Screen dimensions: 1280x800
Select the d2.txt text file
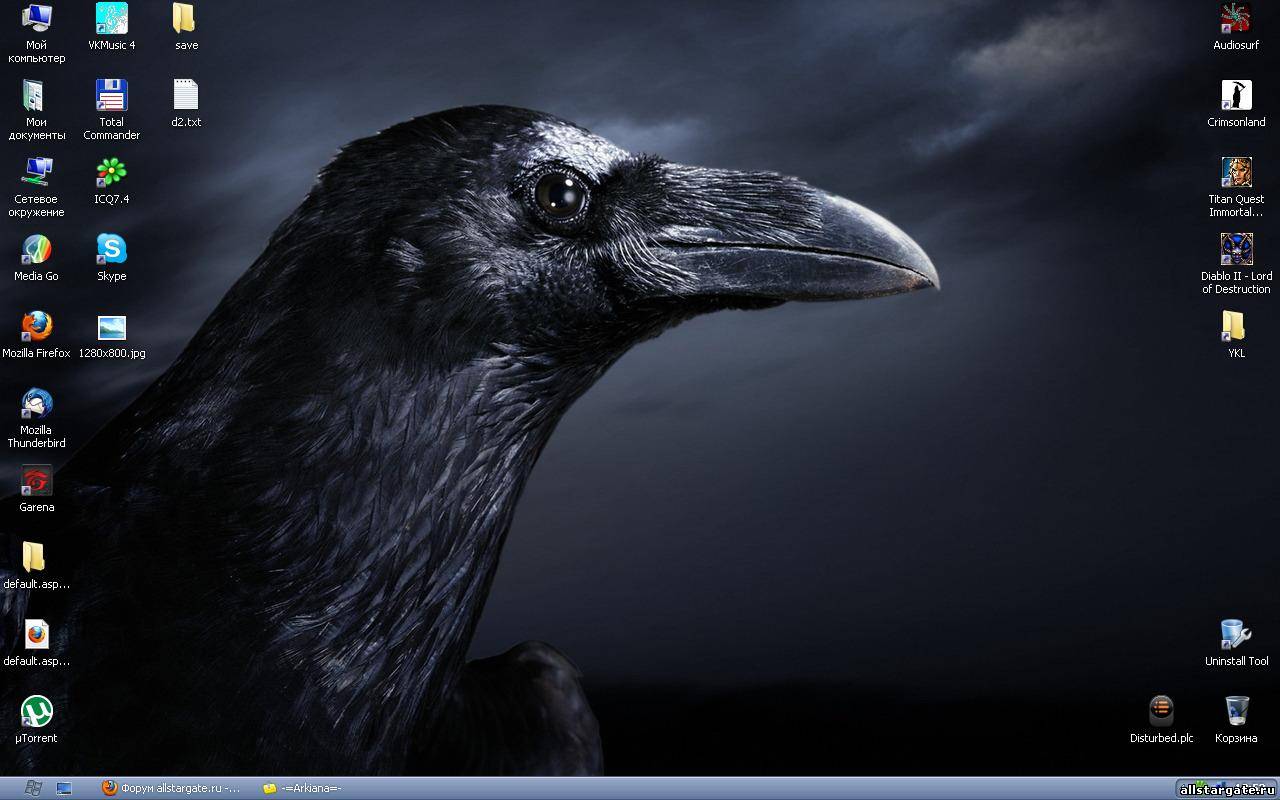pyautogui.click(x=186, y=96)
